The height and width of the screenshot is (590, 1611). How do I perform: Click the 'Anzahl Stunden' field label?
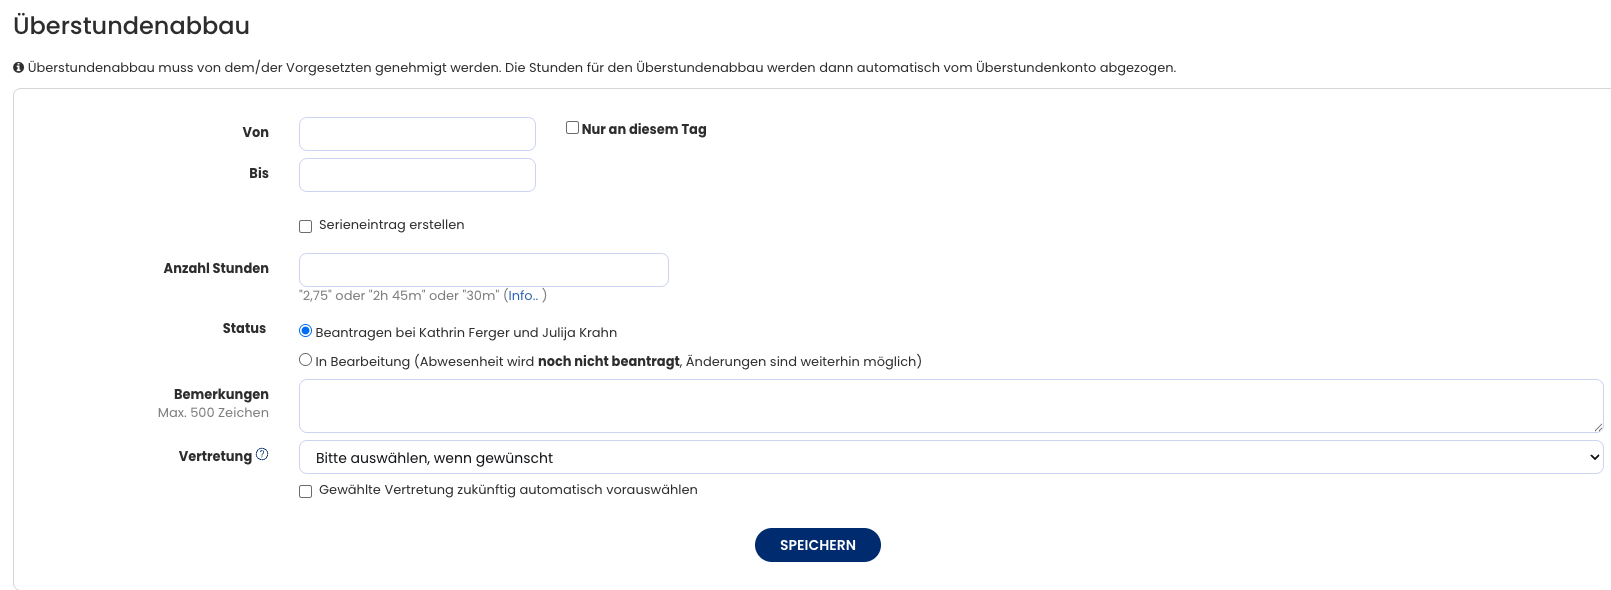coord(216,268)
